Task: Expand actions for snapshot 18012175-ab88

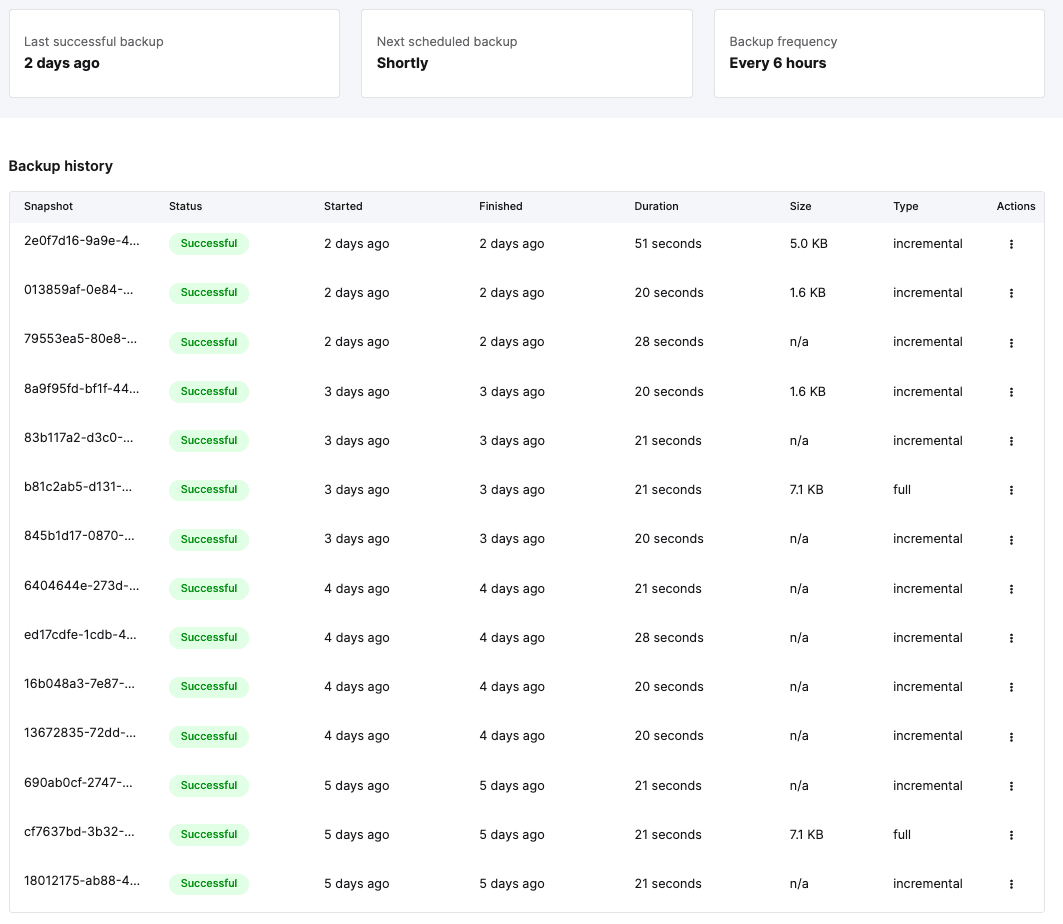Action: [x=1011, y=884]
